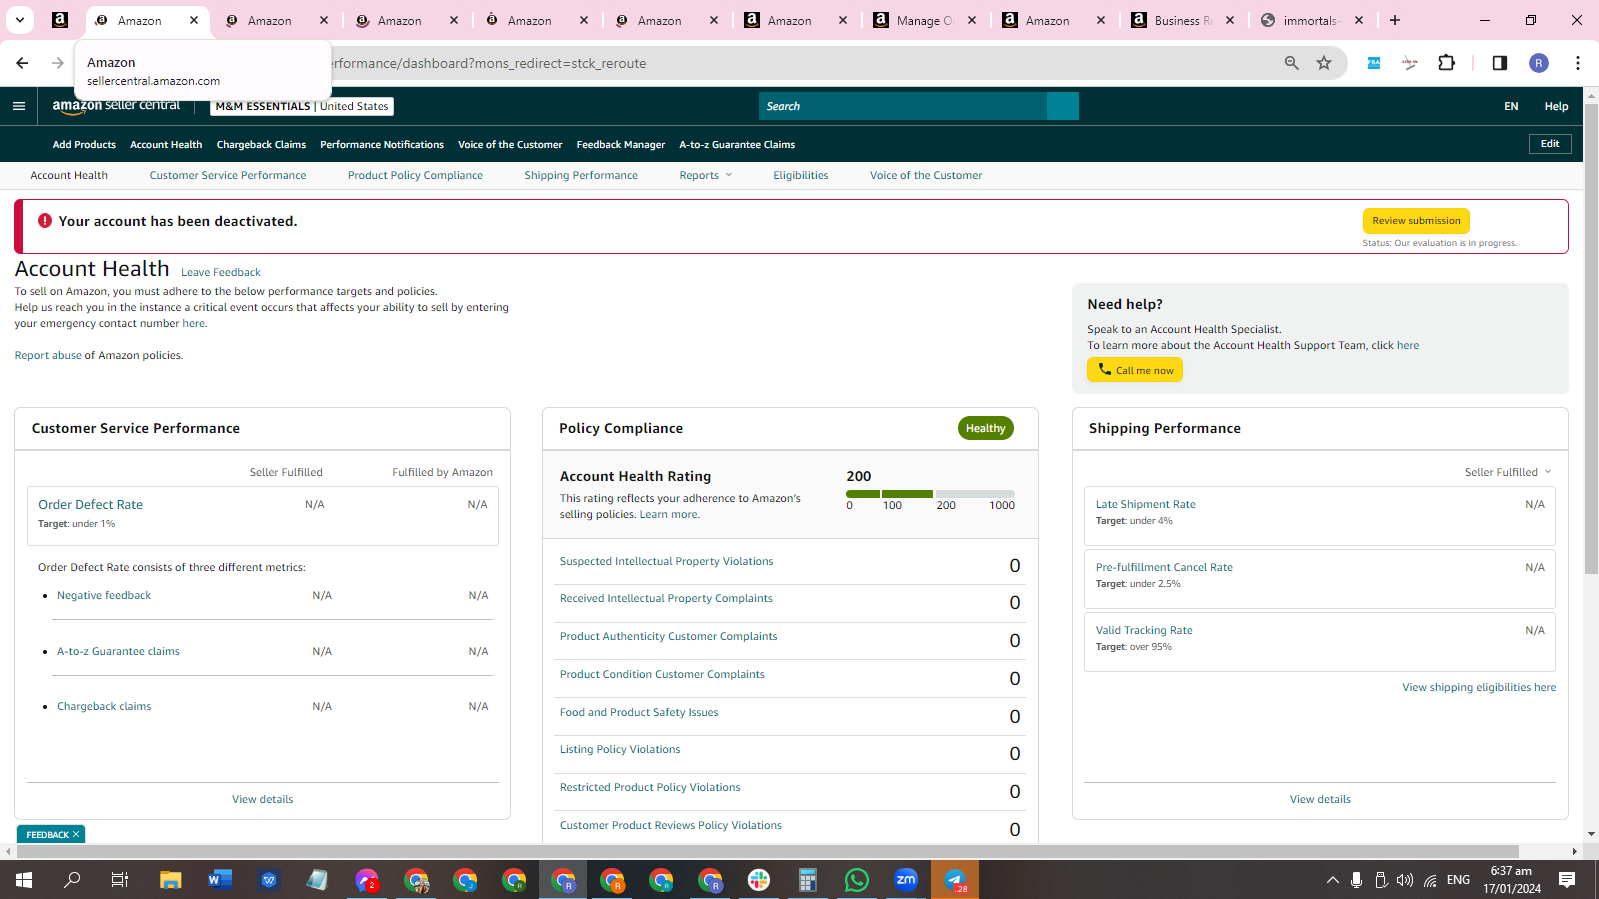Viewport: 1599px width, 899px height.
Task: Open the browser extensions puzzle icon
Action: tap(1446, 63)
